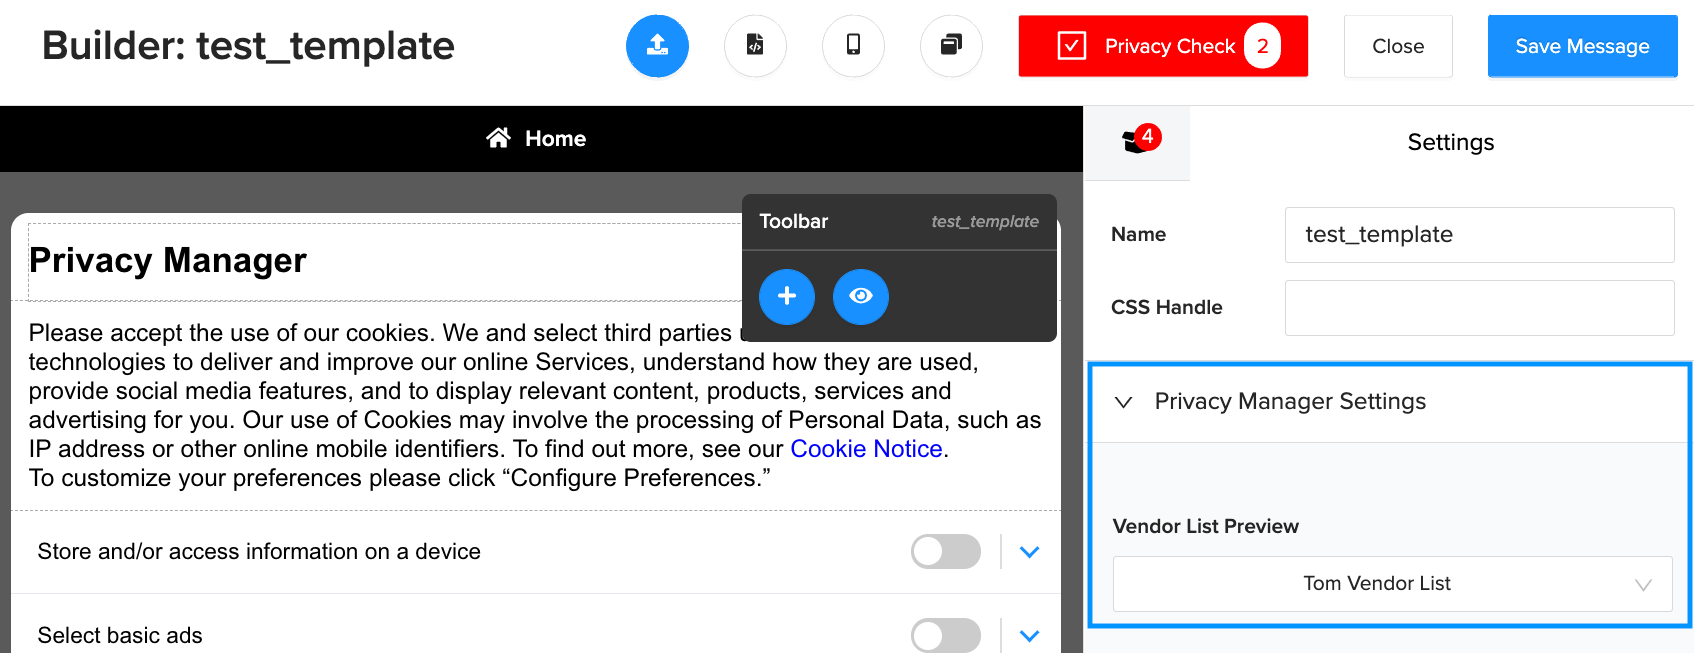Screen dimensions: 1694x653
Task: Click the Close button
Action: tap(1398, 46)
